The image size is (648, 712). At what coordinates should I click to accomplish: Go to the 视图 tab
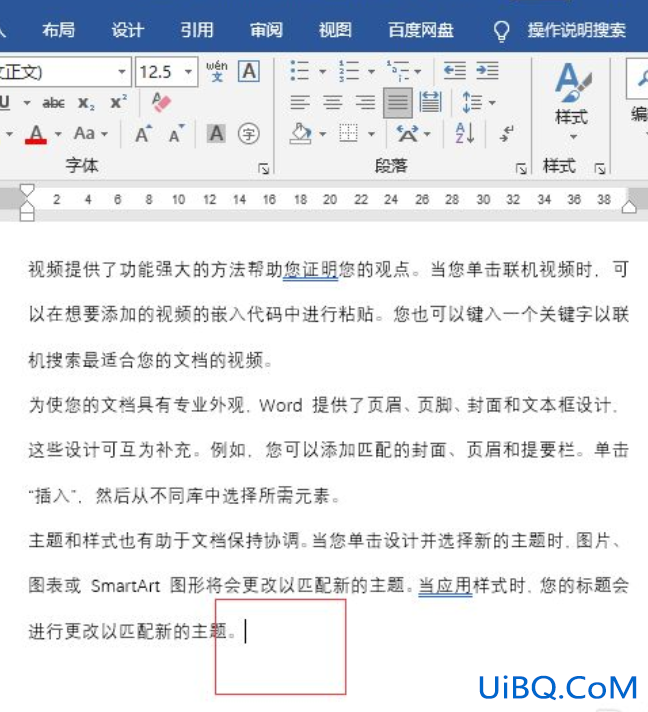335,30
